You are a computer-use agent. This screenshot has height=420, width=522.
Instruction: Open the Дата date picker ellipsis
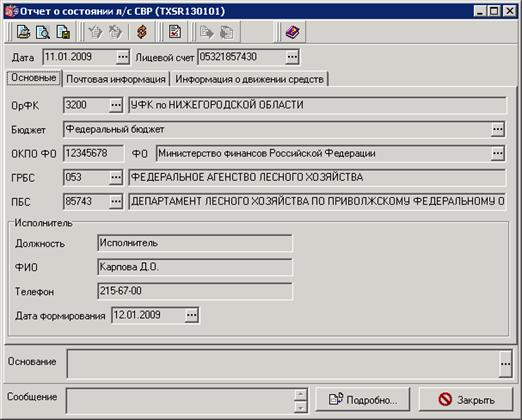click(123, 57)
